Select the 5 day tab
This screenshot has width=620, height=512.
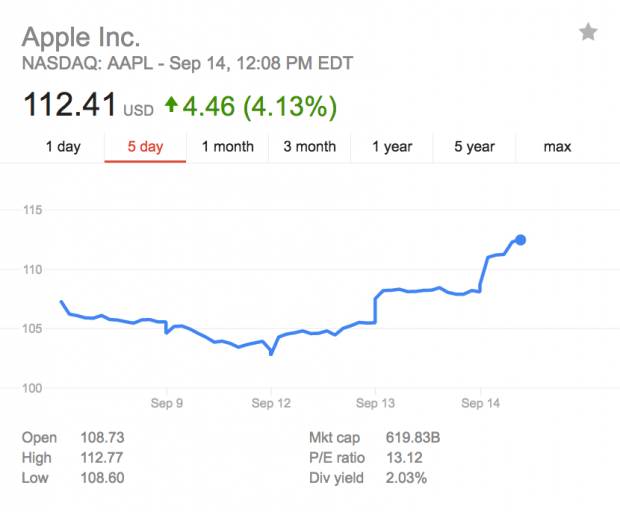tap(145, 147)
